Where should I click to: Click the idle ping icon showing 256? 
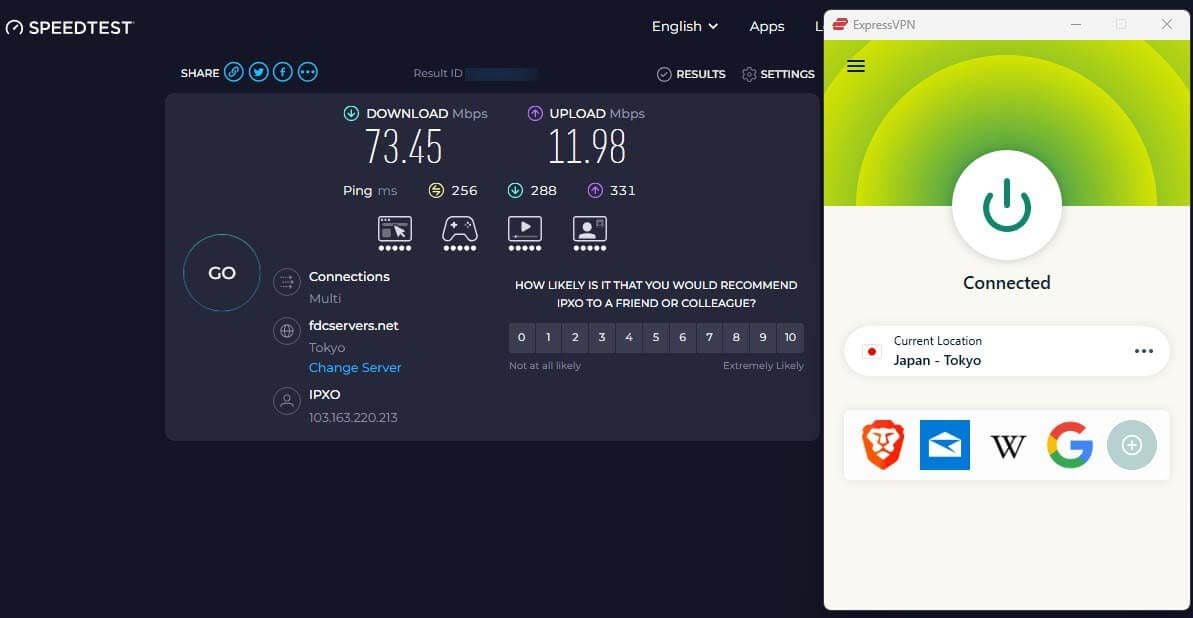(436, 190)
